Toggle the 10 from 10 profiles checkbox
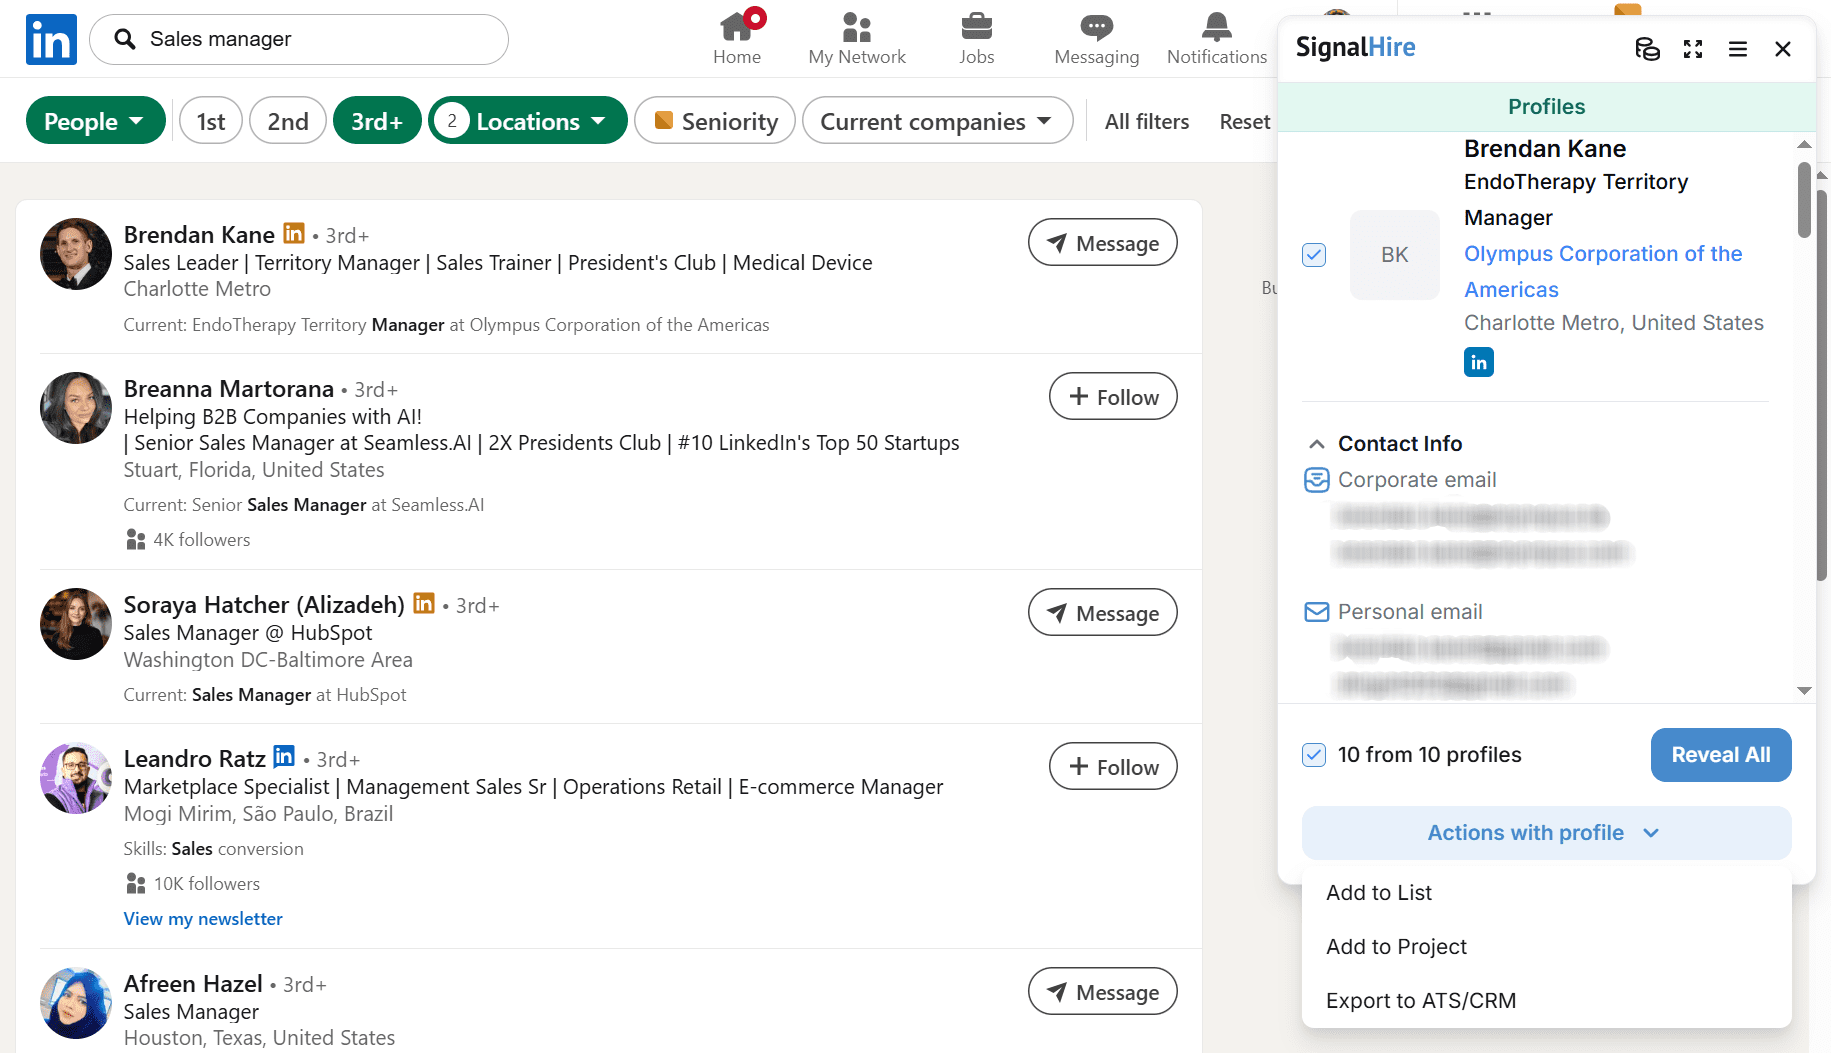1831x1053 pixels. point(1314,755)
